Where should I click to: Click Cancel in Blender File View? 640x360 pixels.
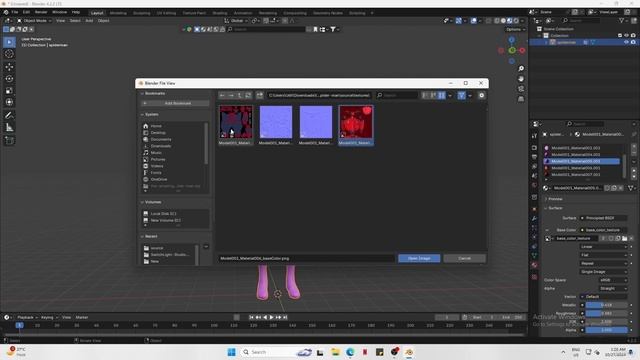tap(464, 258)
